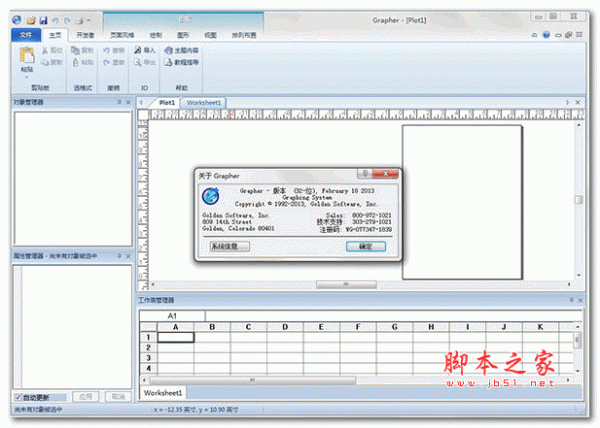Click the About dialog help question button

(x=365, y=174)
